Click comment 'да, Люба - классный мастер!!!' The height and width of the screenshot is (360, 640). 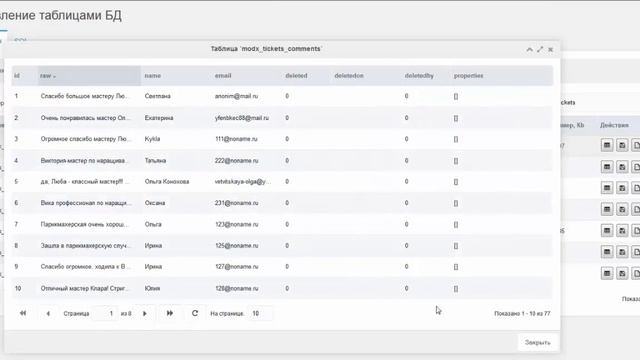pos(84,182)
